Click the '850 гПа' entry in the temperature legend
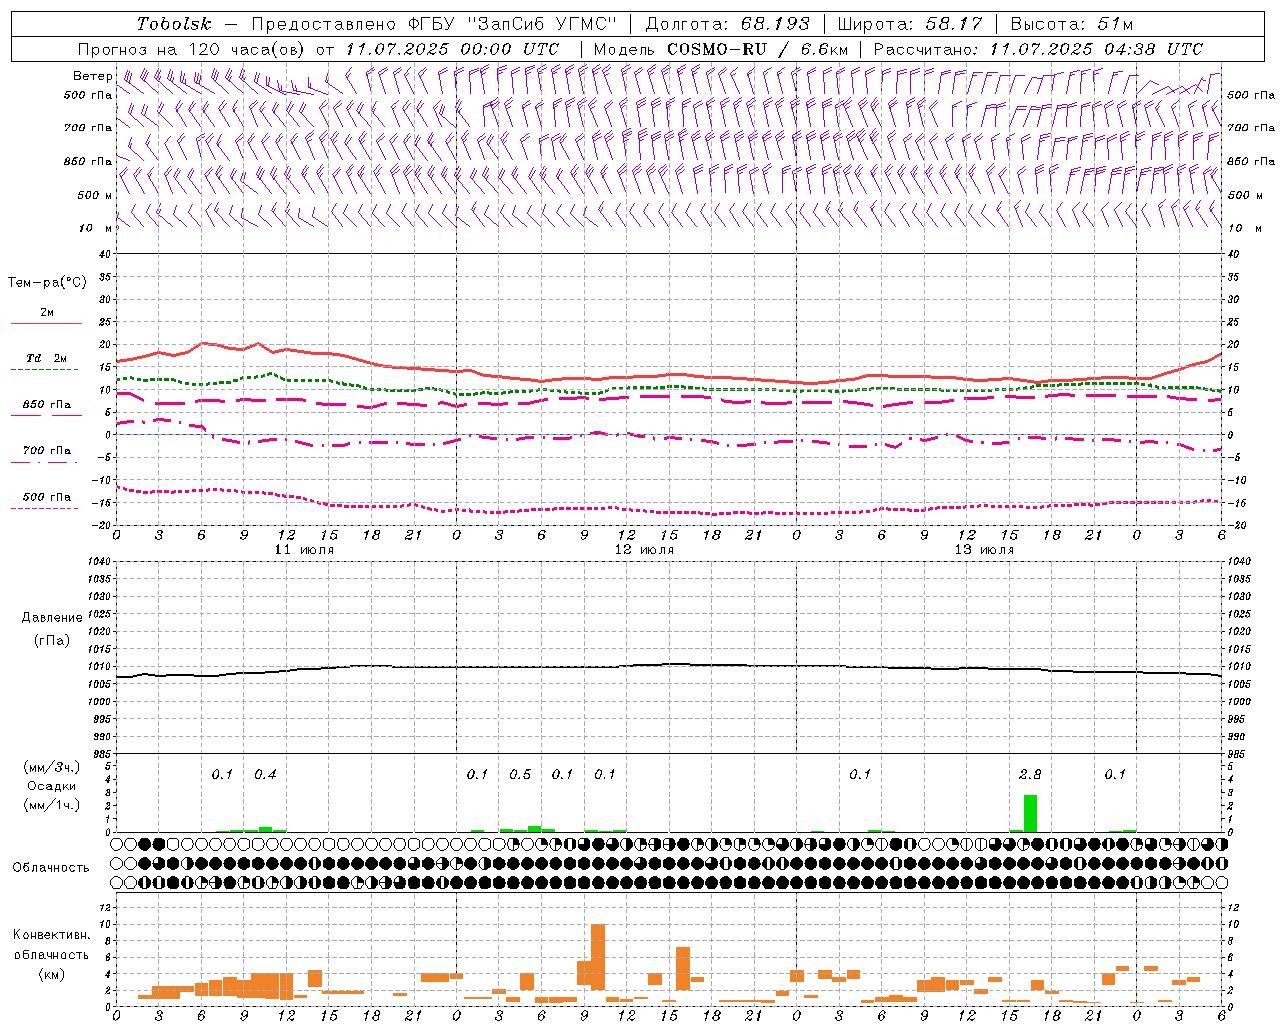This screenshot has width=1280, height=1024. click(x=47, y=405)
